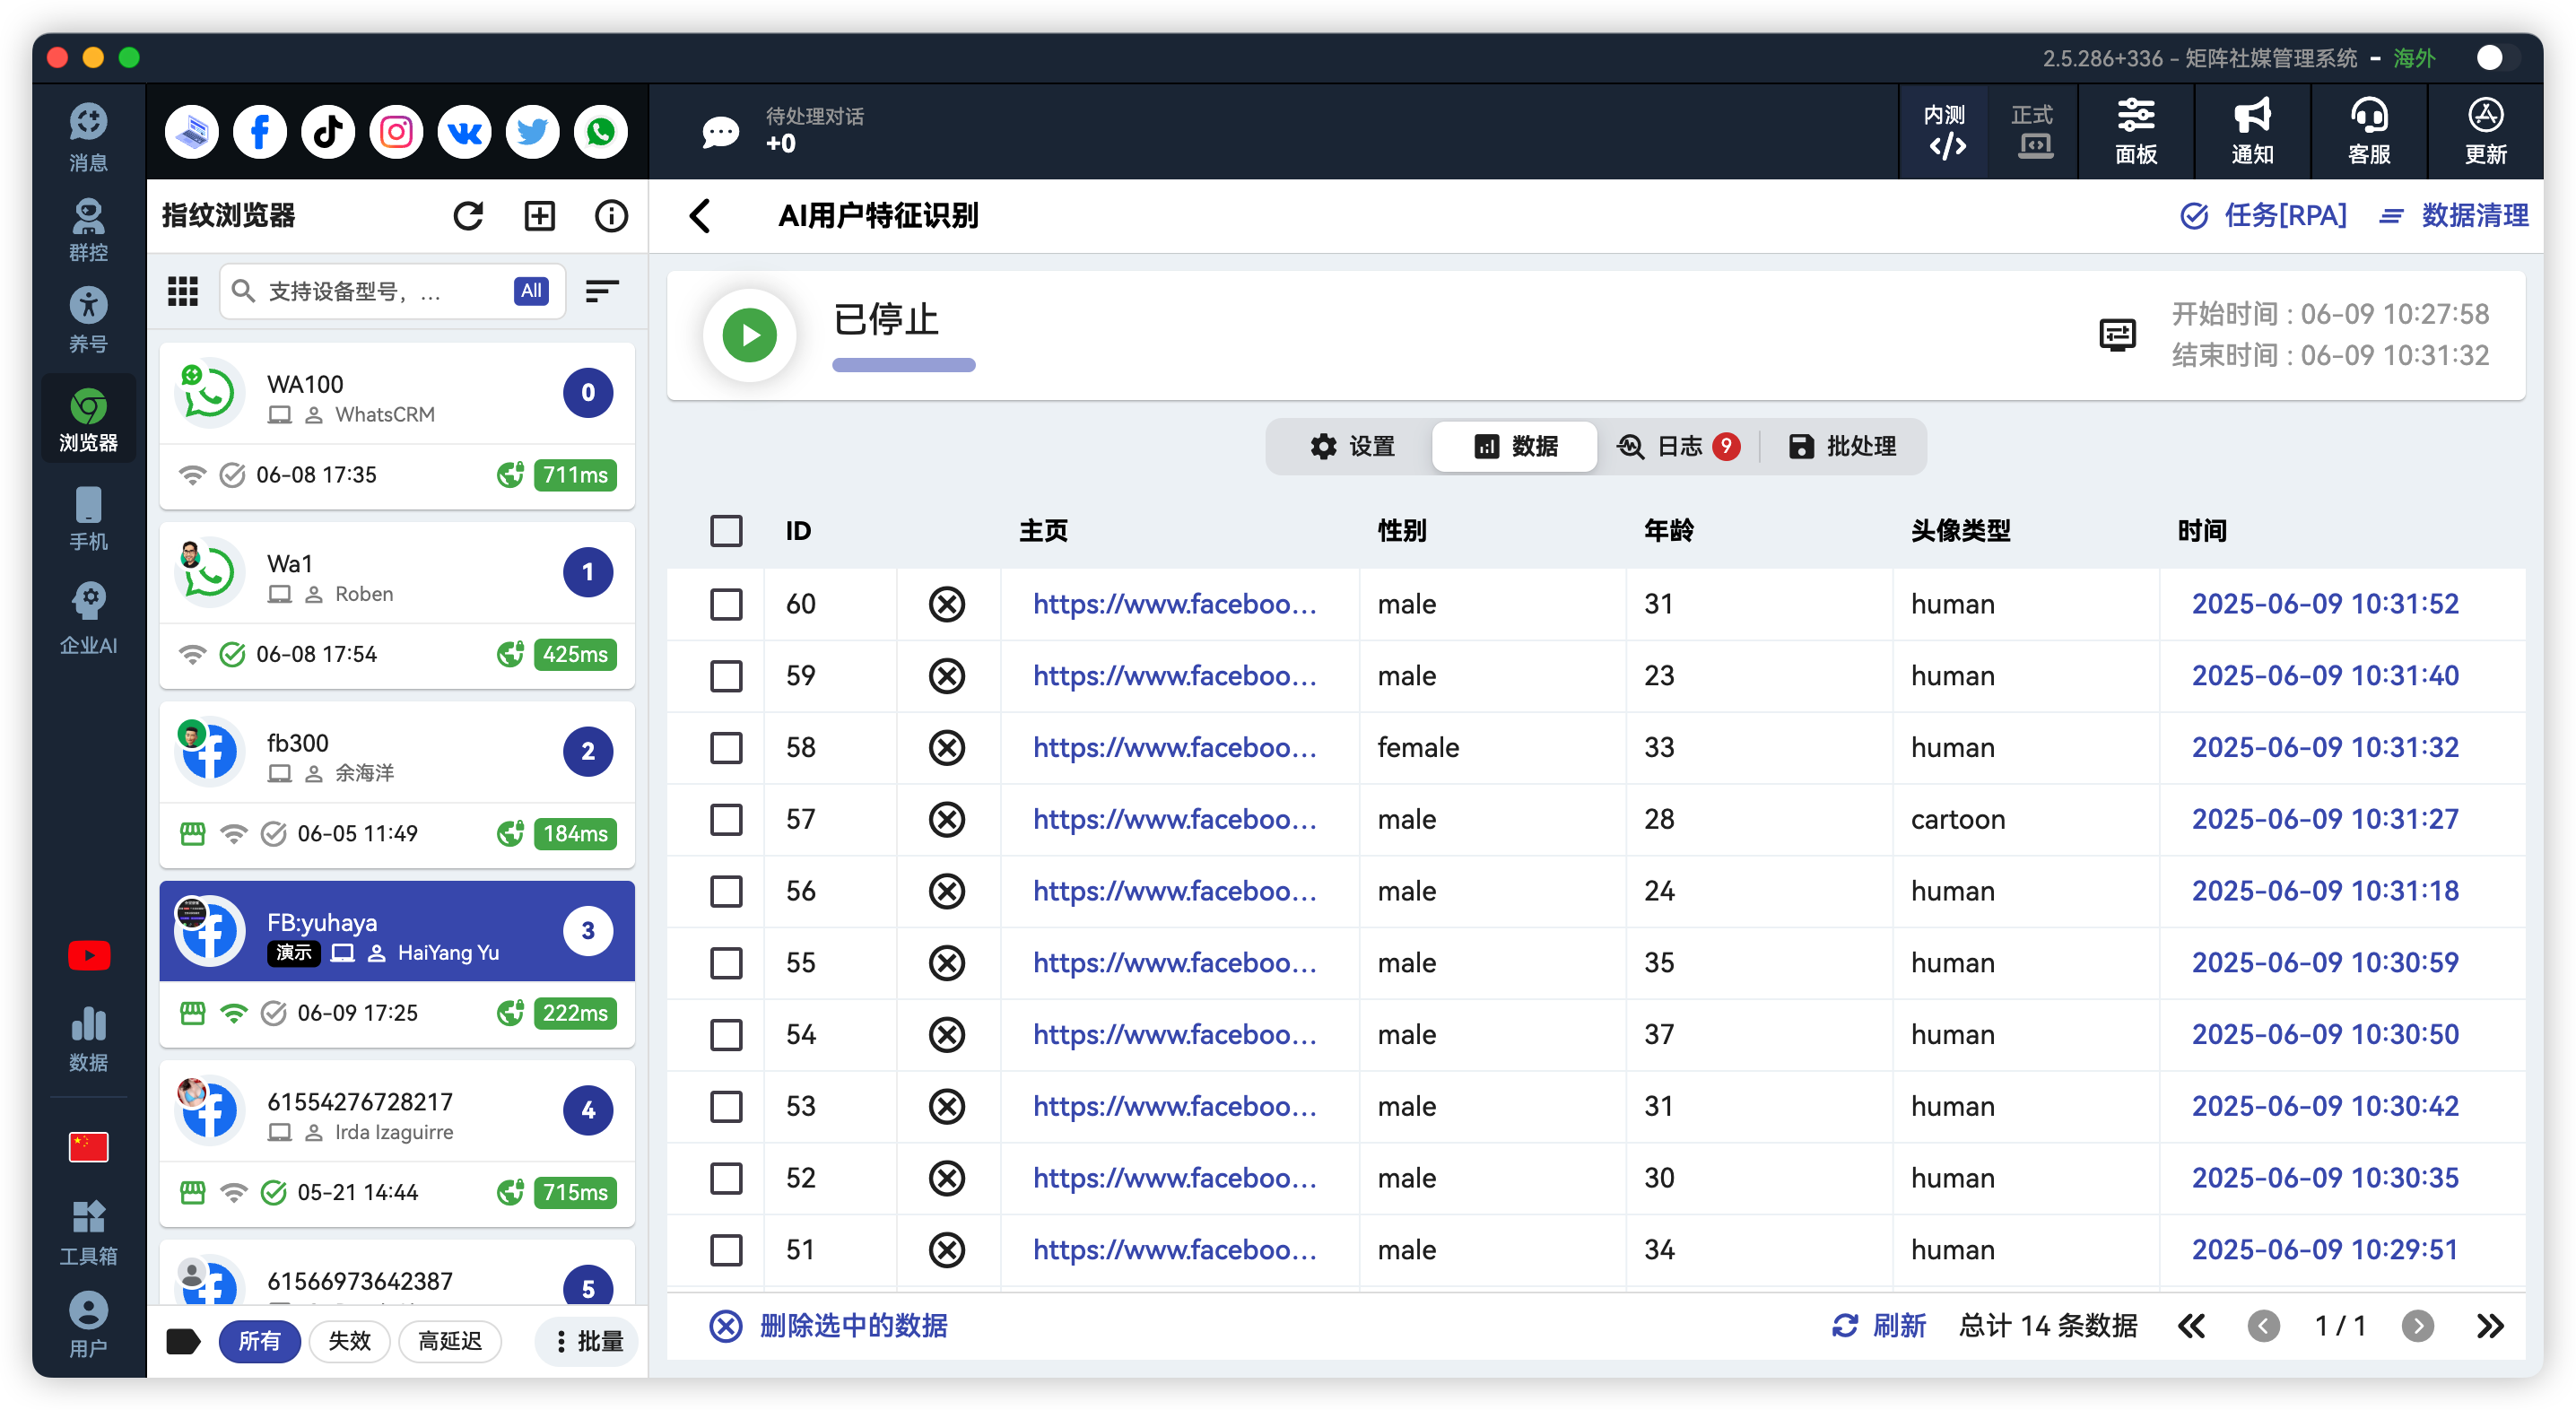Viewport: 2576px width, 1410px height.
Task: Select the Instagram platform icon
Action: (396, 131)
